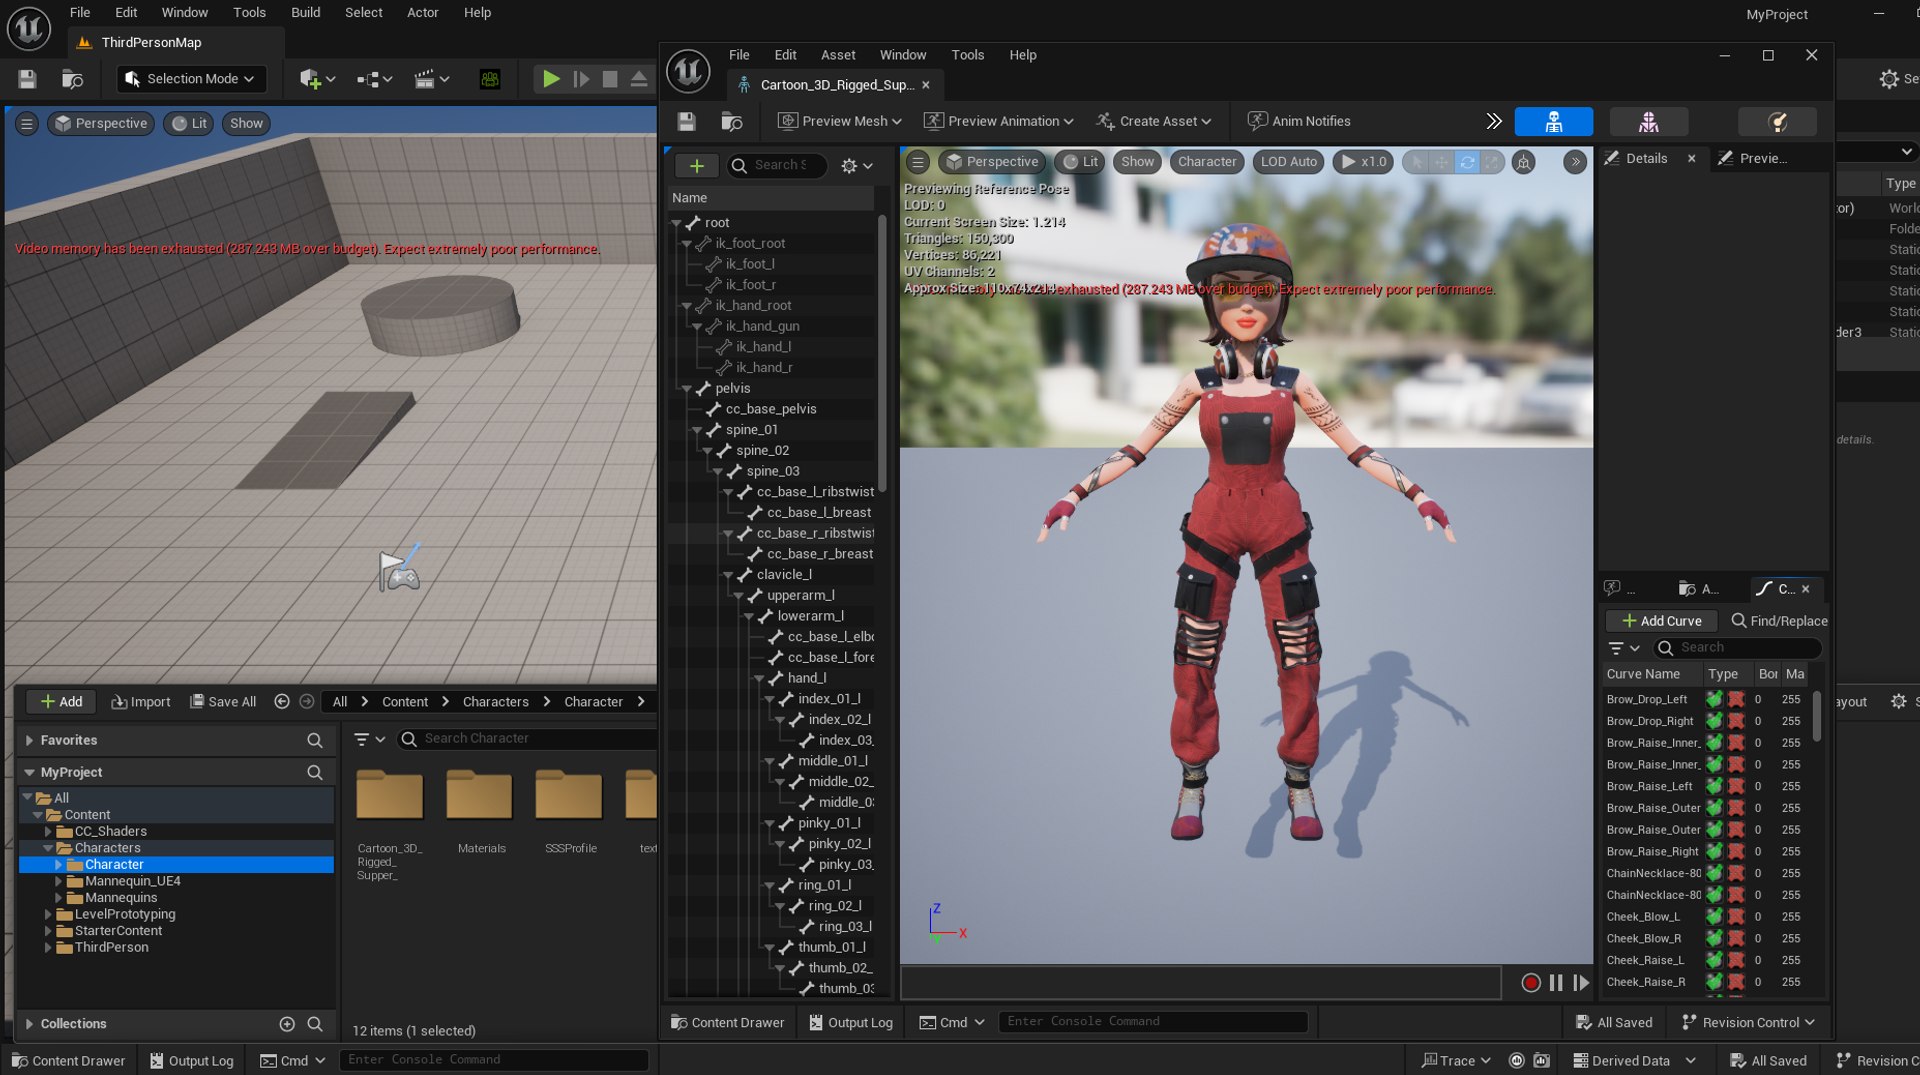Open the Cinematics dropdown in main toolbar
This screenshot has width=1920, height=1075.
pos(432,79)
